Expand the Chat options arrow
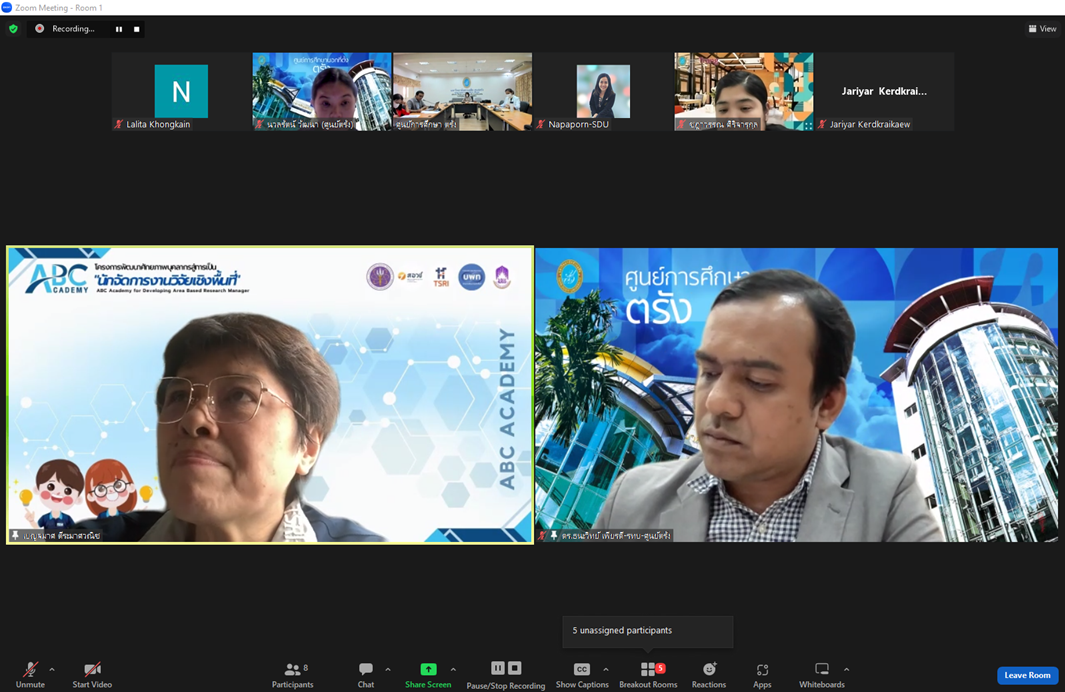Image resolution: width=1065 pixels, height=692 pixels. pos(388,670)
